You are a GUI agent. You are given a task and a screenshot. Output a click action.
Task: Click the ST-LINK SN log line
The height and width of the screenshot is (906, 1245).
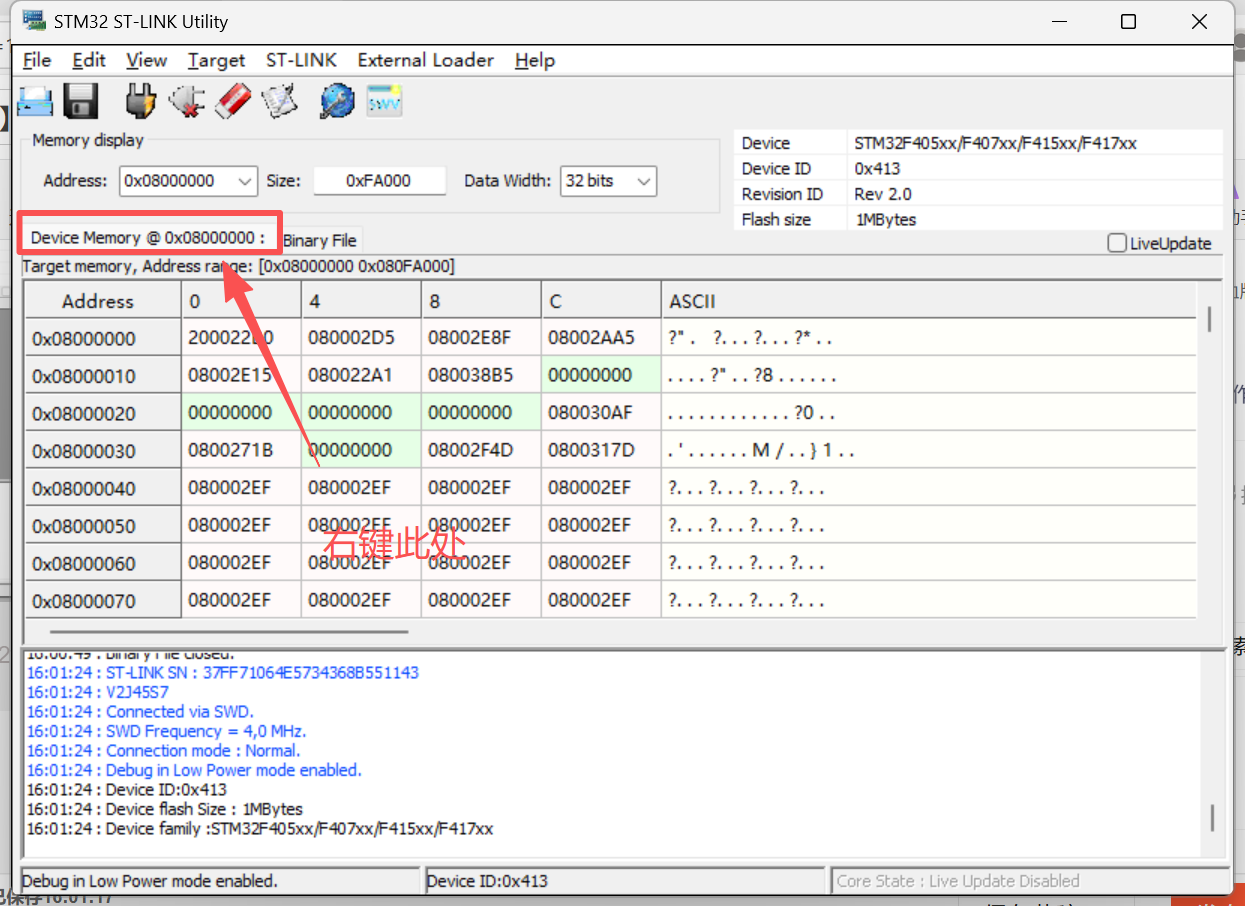pyautogui.click(x=223, y=672)
